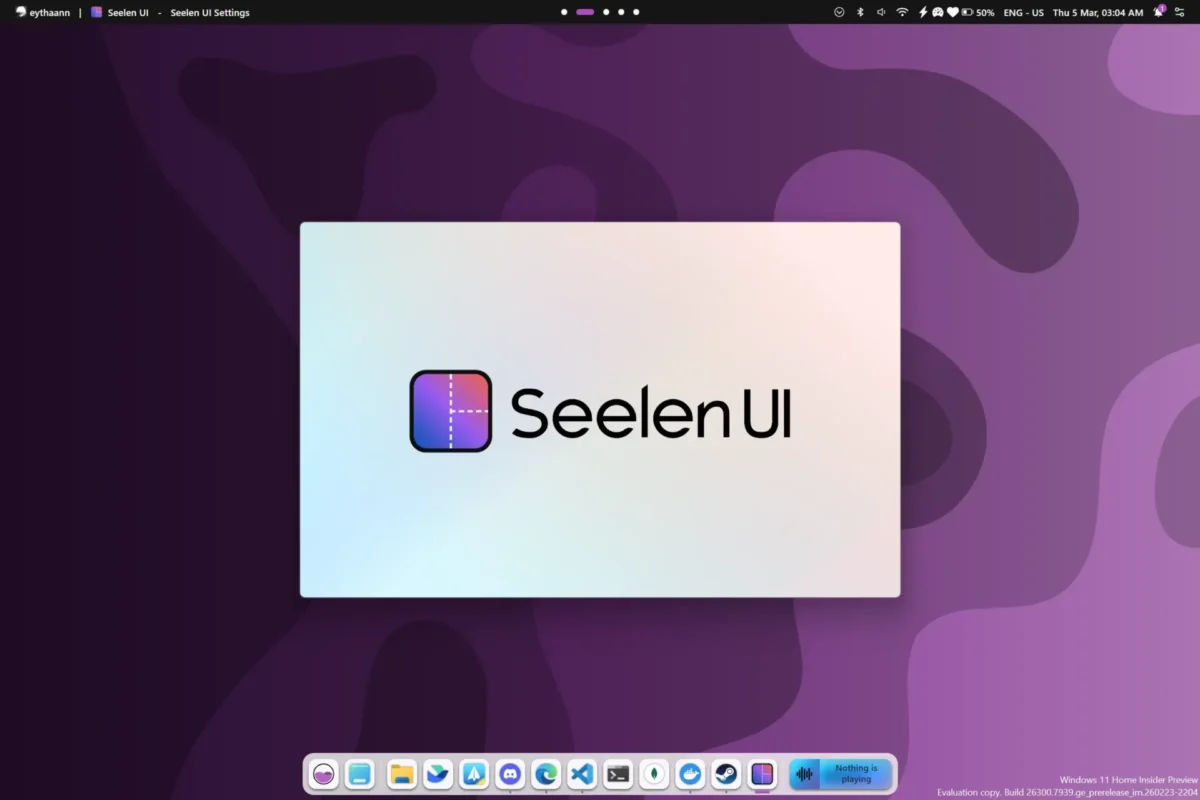Open the 'Nothing is playing' media widget

click(840, 774)
